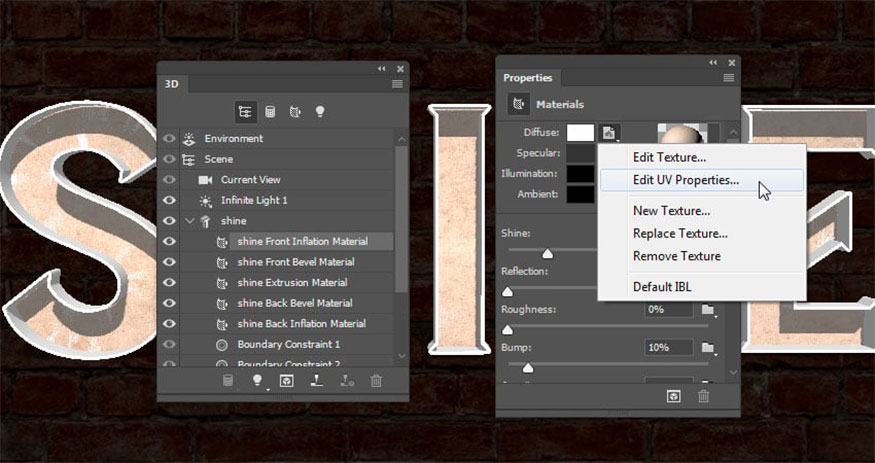Delete the 3D item with the trash icon

click(376, 380)
